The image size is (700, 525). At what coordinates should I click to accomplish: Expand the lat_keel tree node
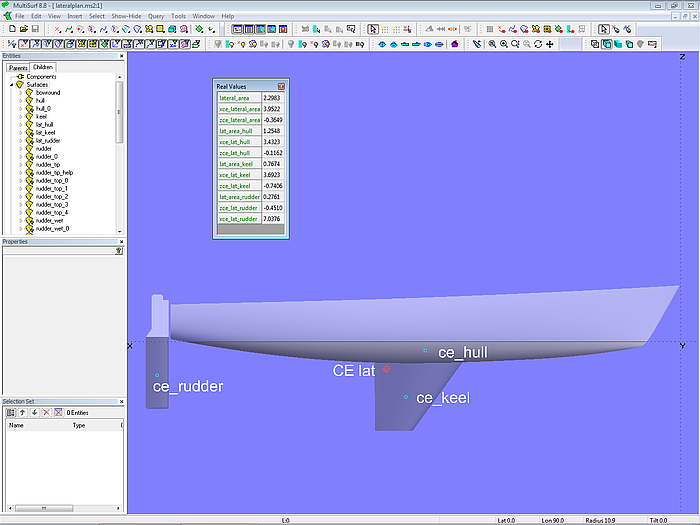20,133
